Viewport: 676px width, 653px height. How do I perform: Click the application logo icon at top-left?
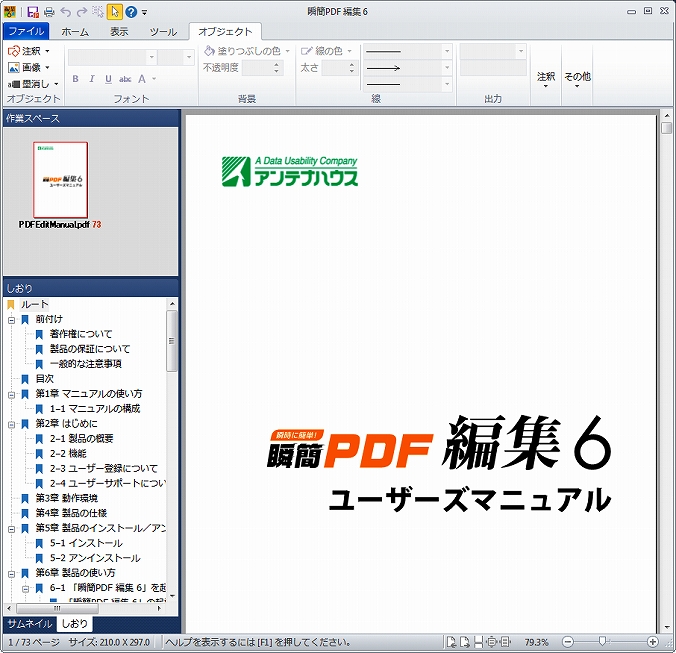(x=9, y=12)
